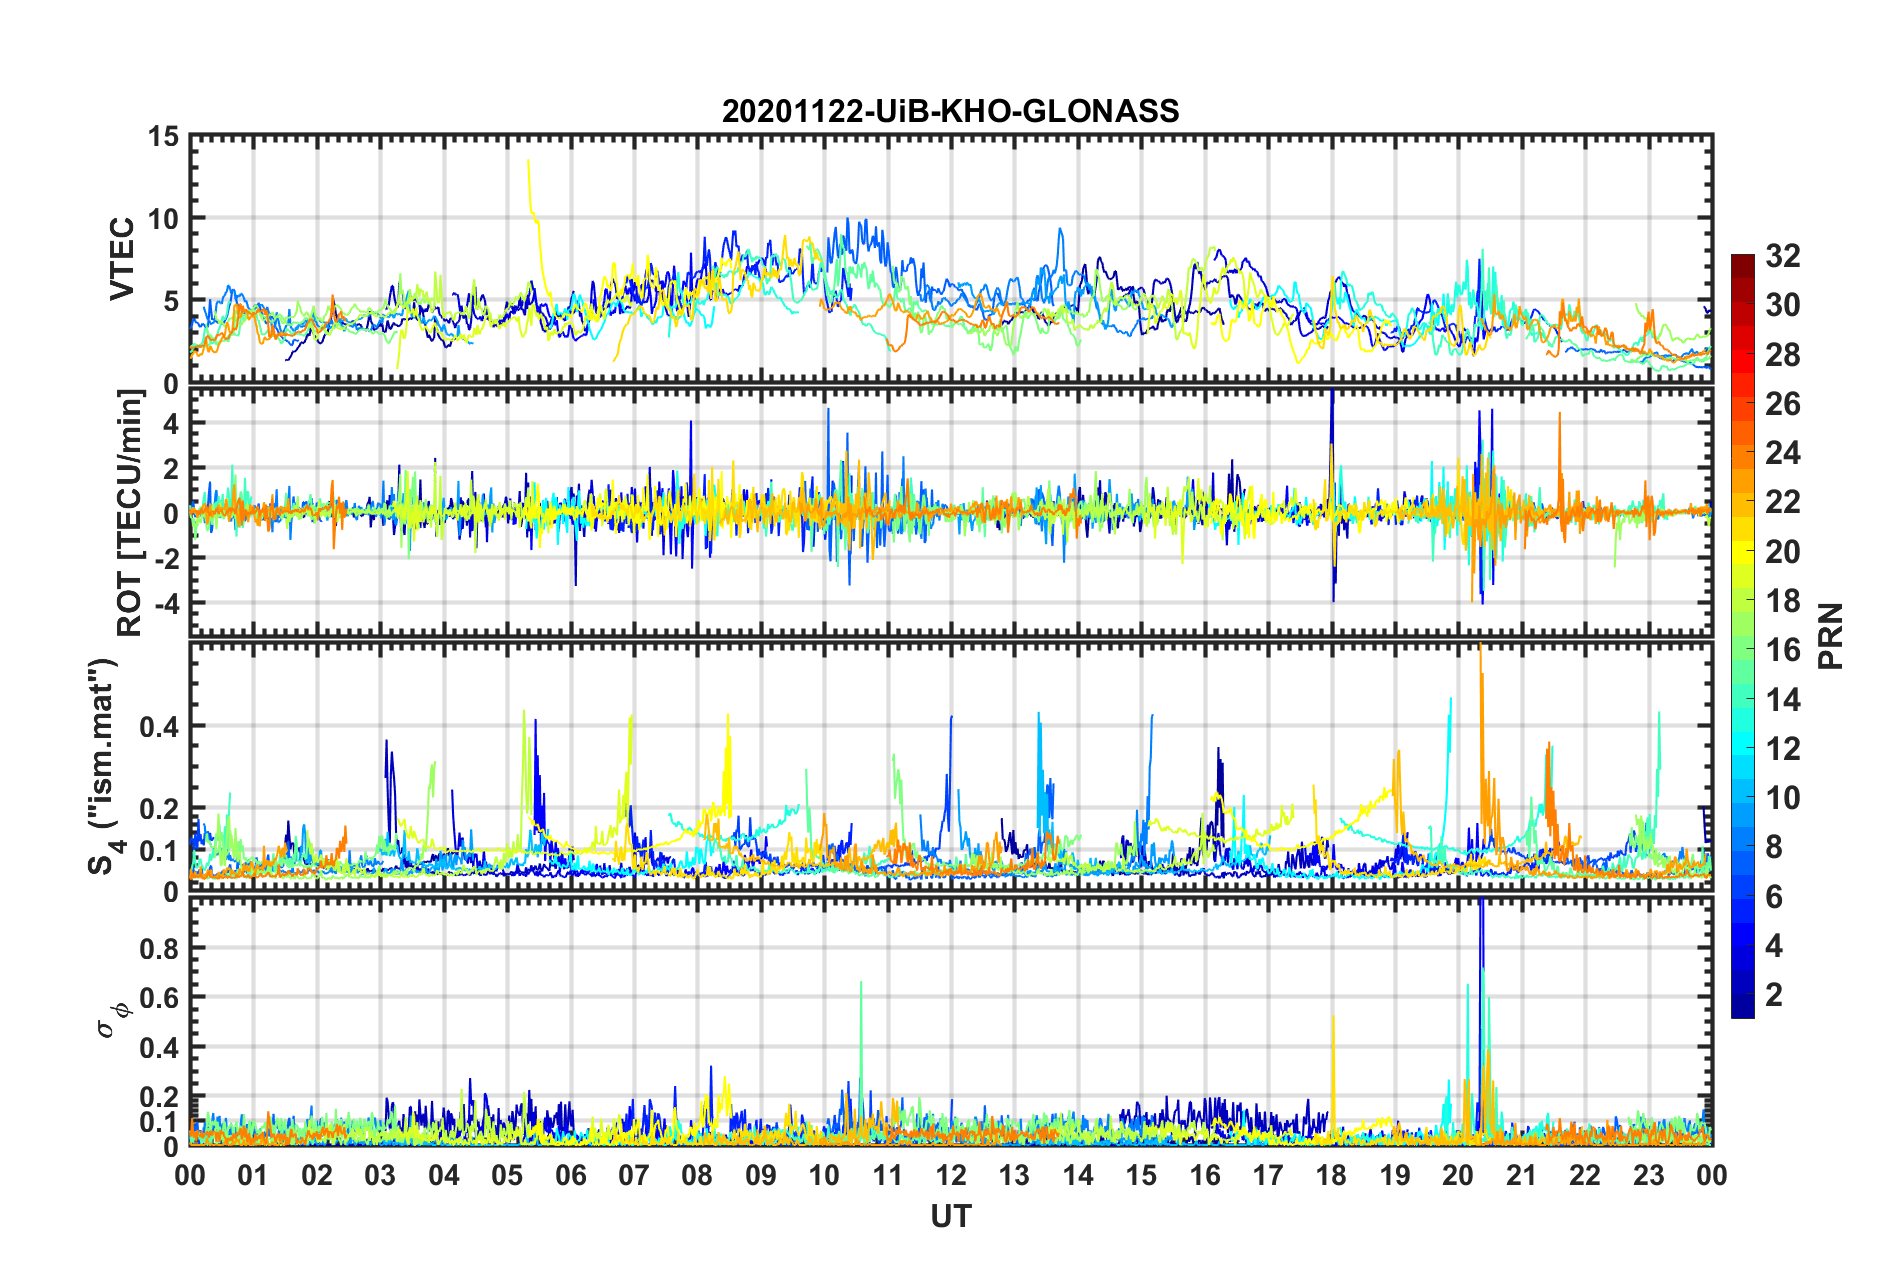Click the VTEC plot panel
The image size is (1902, 1272).
pos(951,260)
